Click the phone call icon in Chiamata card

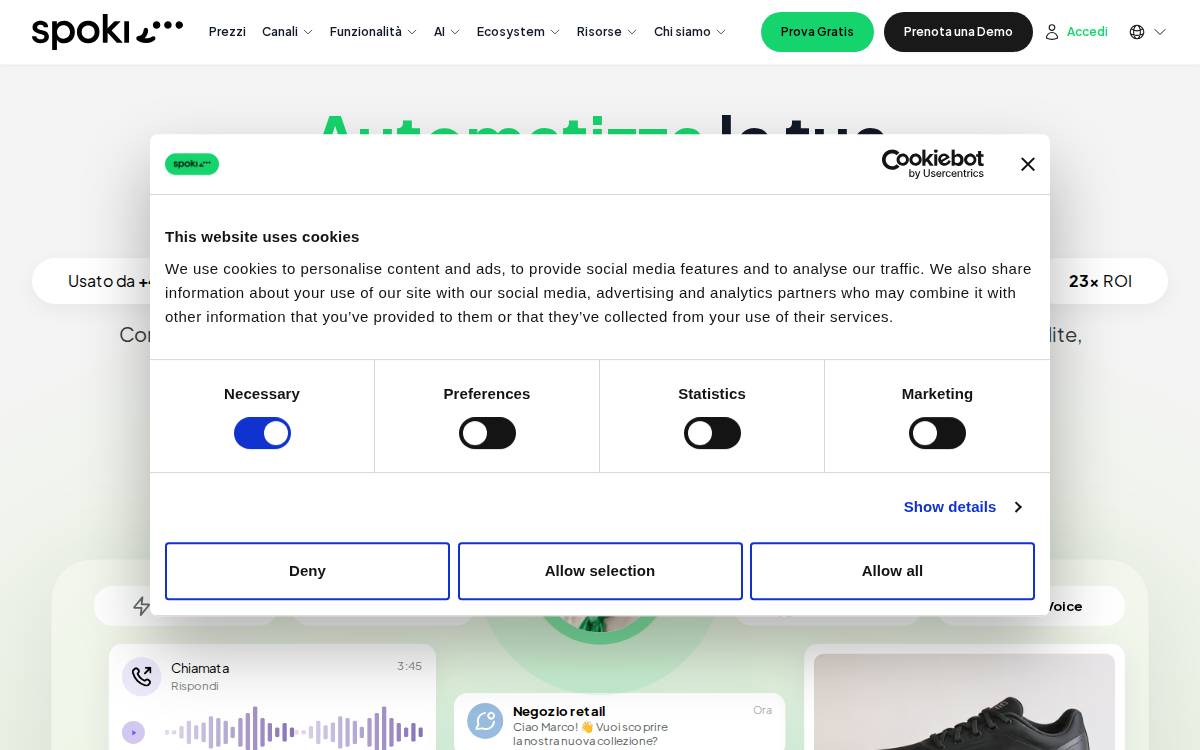click(141, 677)
